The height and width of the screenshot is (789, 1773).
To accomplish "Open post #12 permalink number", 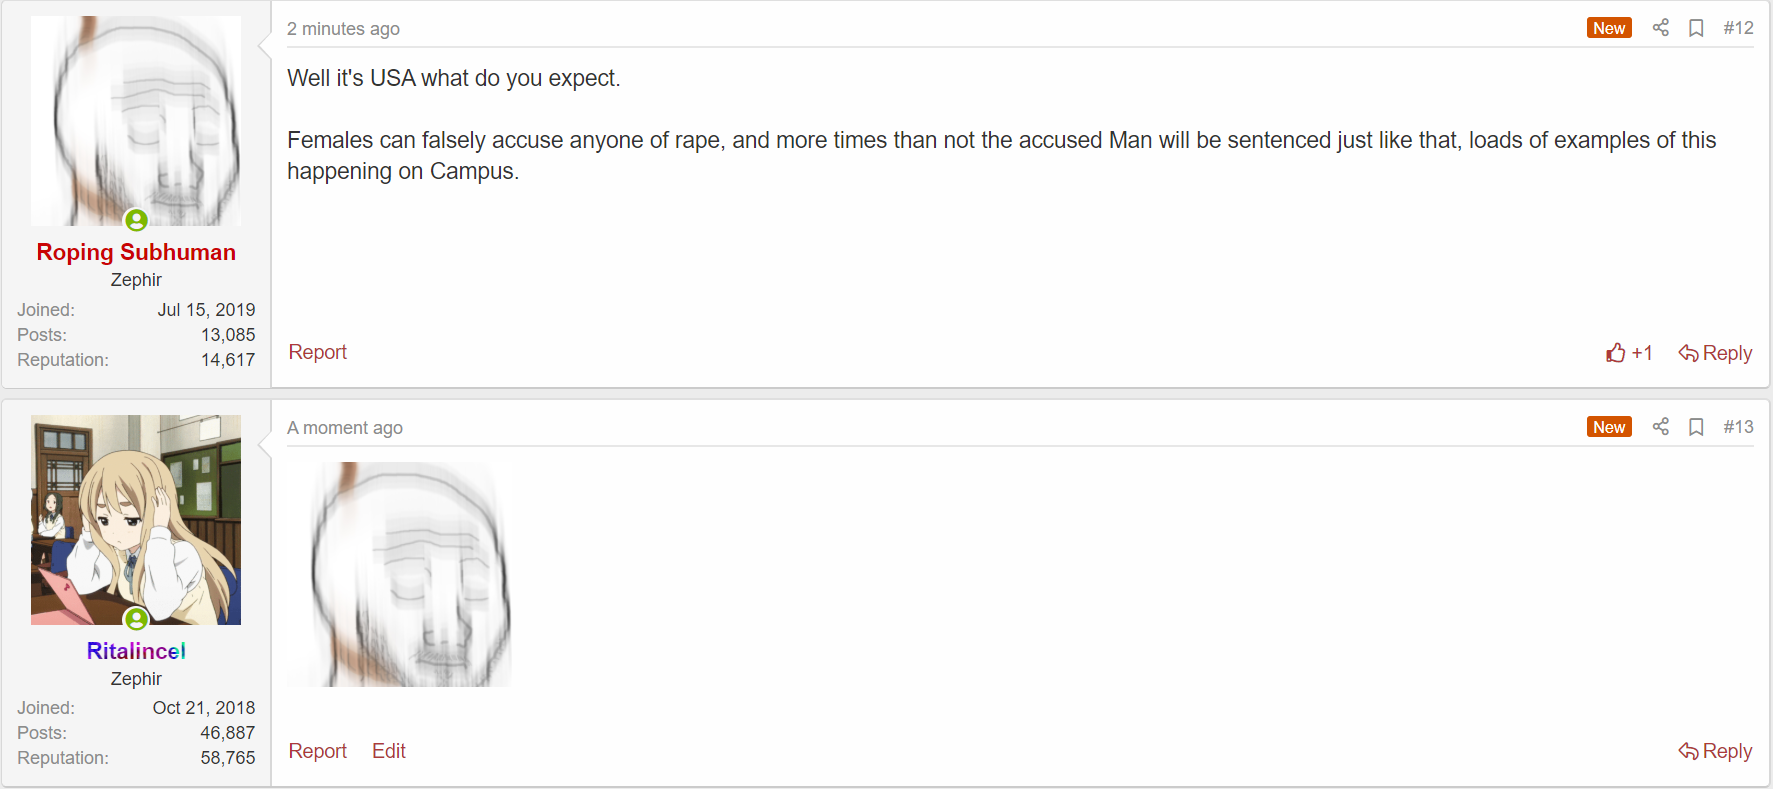I will (x=1738, y=28).
